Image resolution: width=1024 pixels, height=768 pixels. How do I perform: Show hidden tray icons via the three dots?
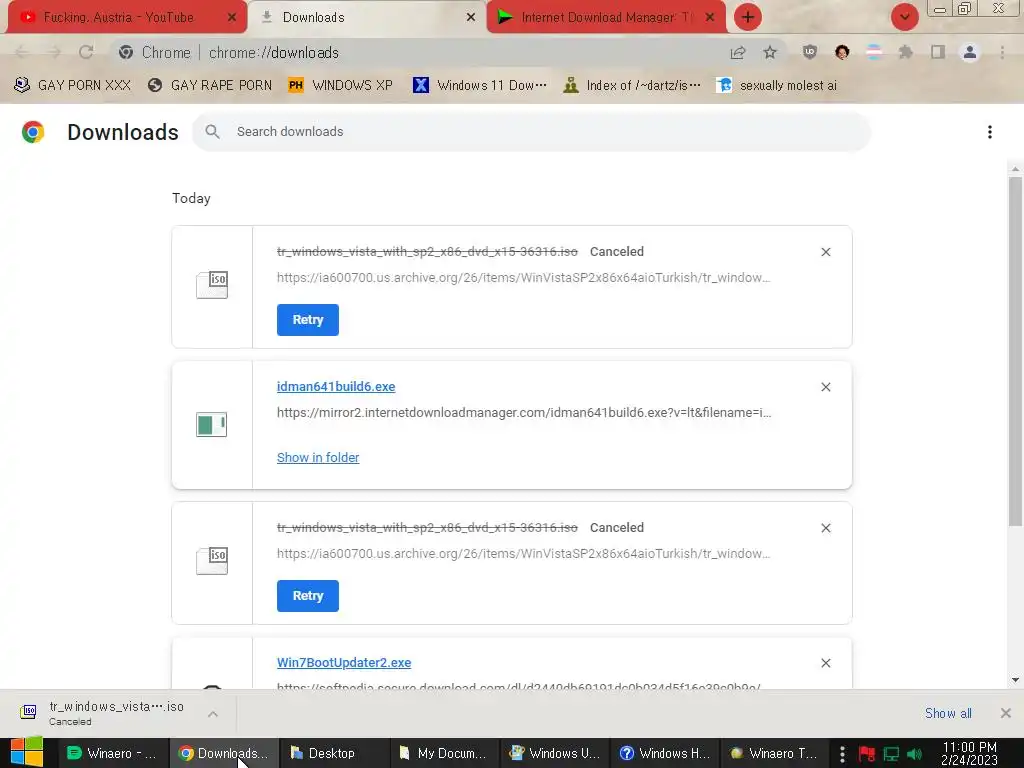[842, 754]
